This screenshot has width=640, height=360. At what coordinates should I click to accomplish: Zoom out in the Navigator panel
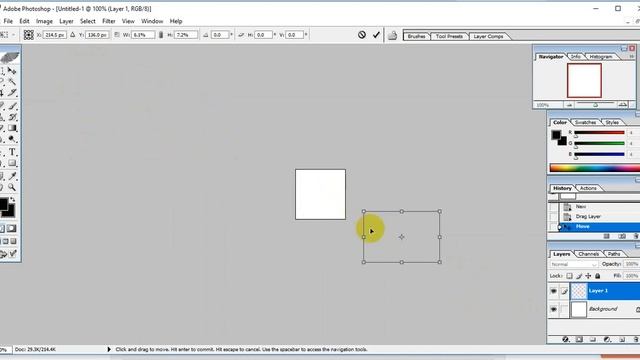[569, 105]
